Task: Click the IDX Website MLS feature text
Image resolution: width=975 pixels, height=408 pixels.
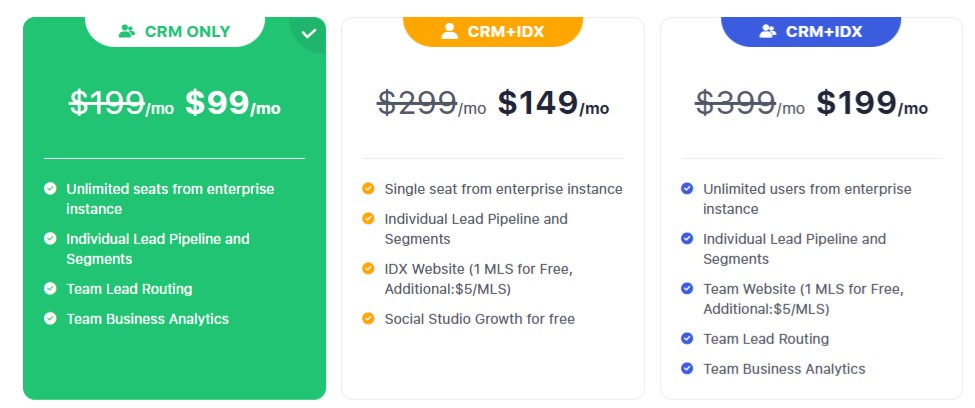Action: pos(479,279)
